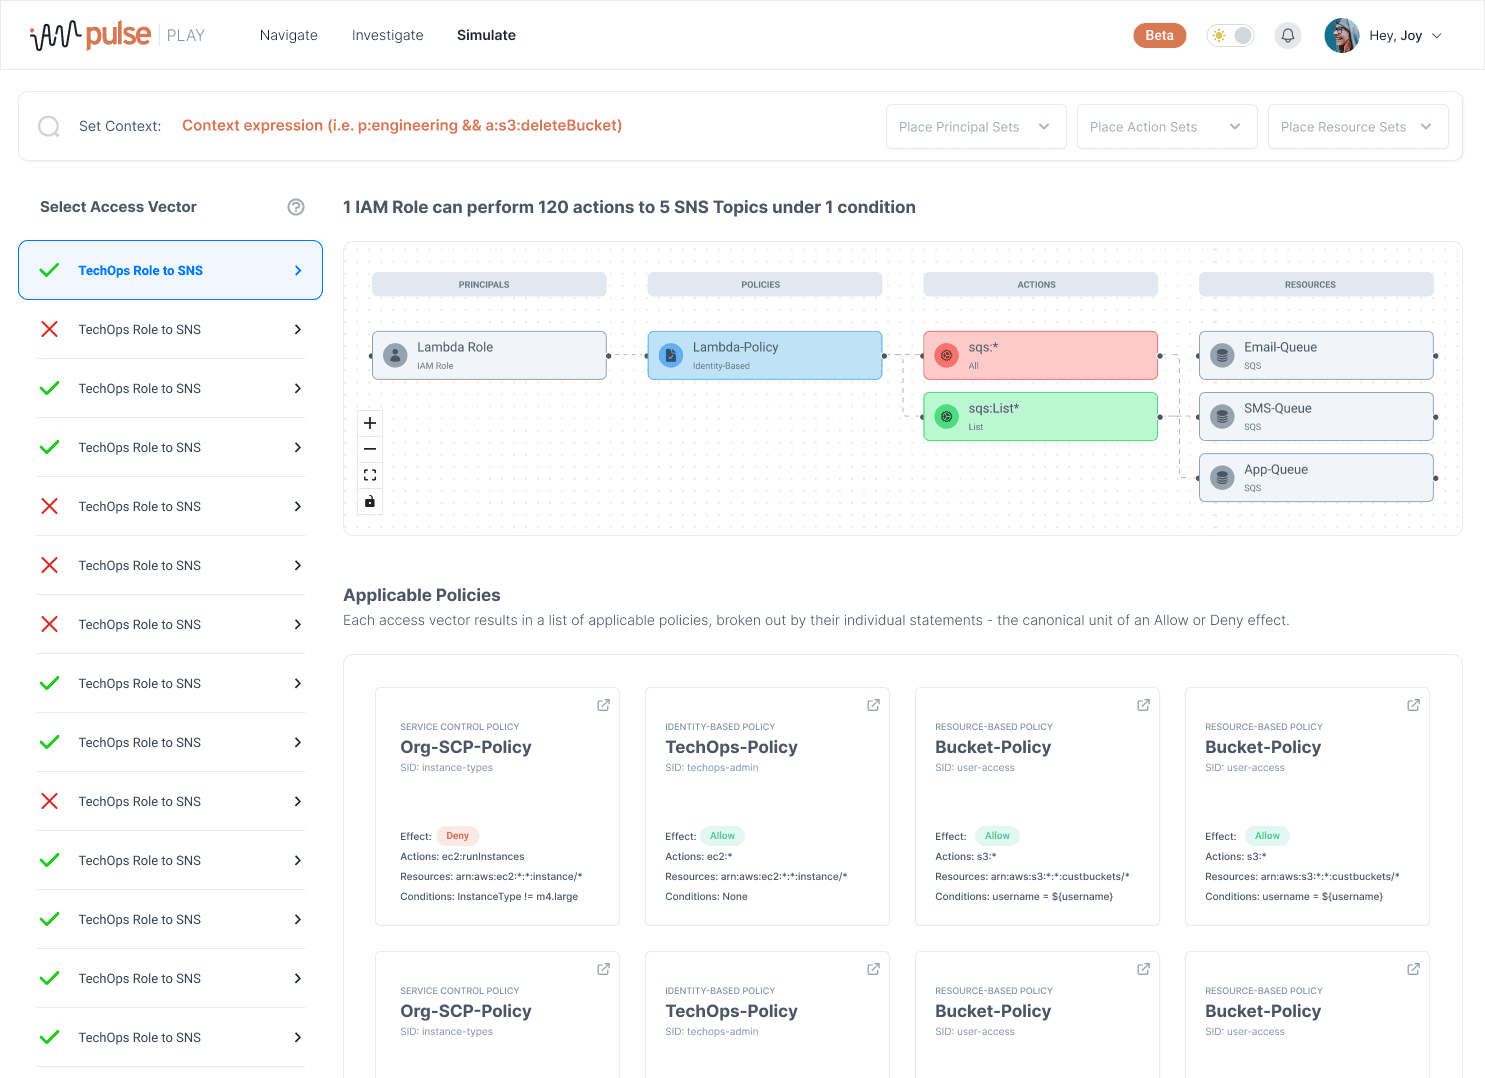Select the sqs:List* action node
Image resolution: width=1485 pixels, height=1078 pixels.
tap(1041, 416)
